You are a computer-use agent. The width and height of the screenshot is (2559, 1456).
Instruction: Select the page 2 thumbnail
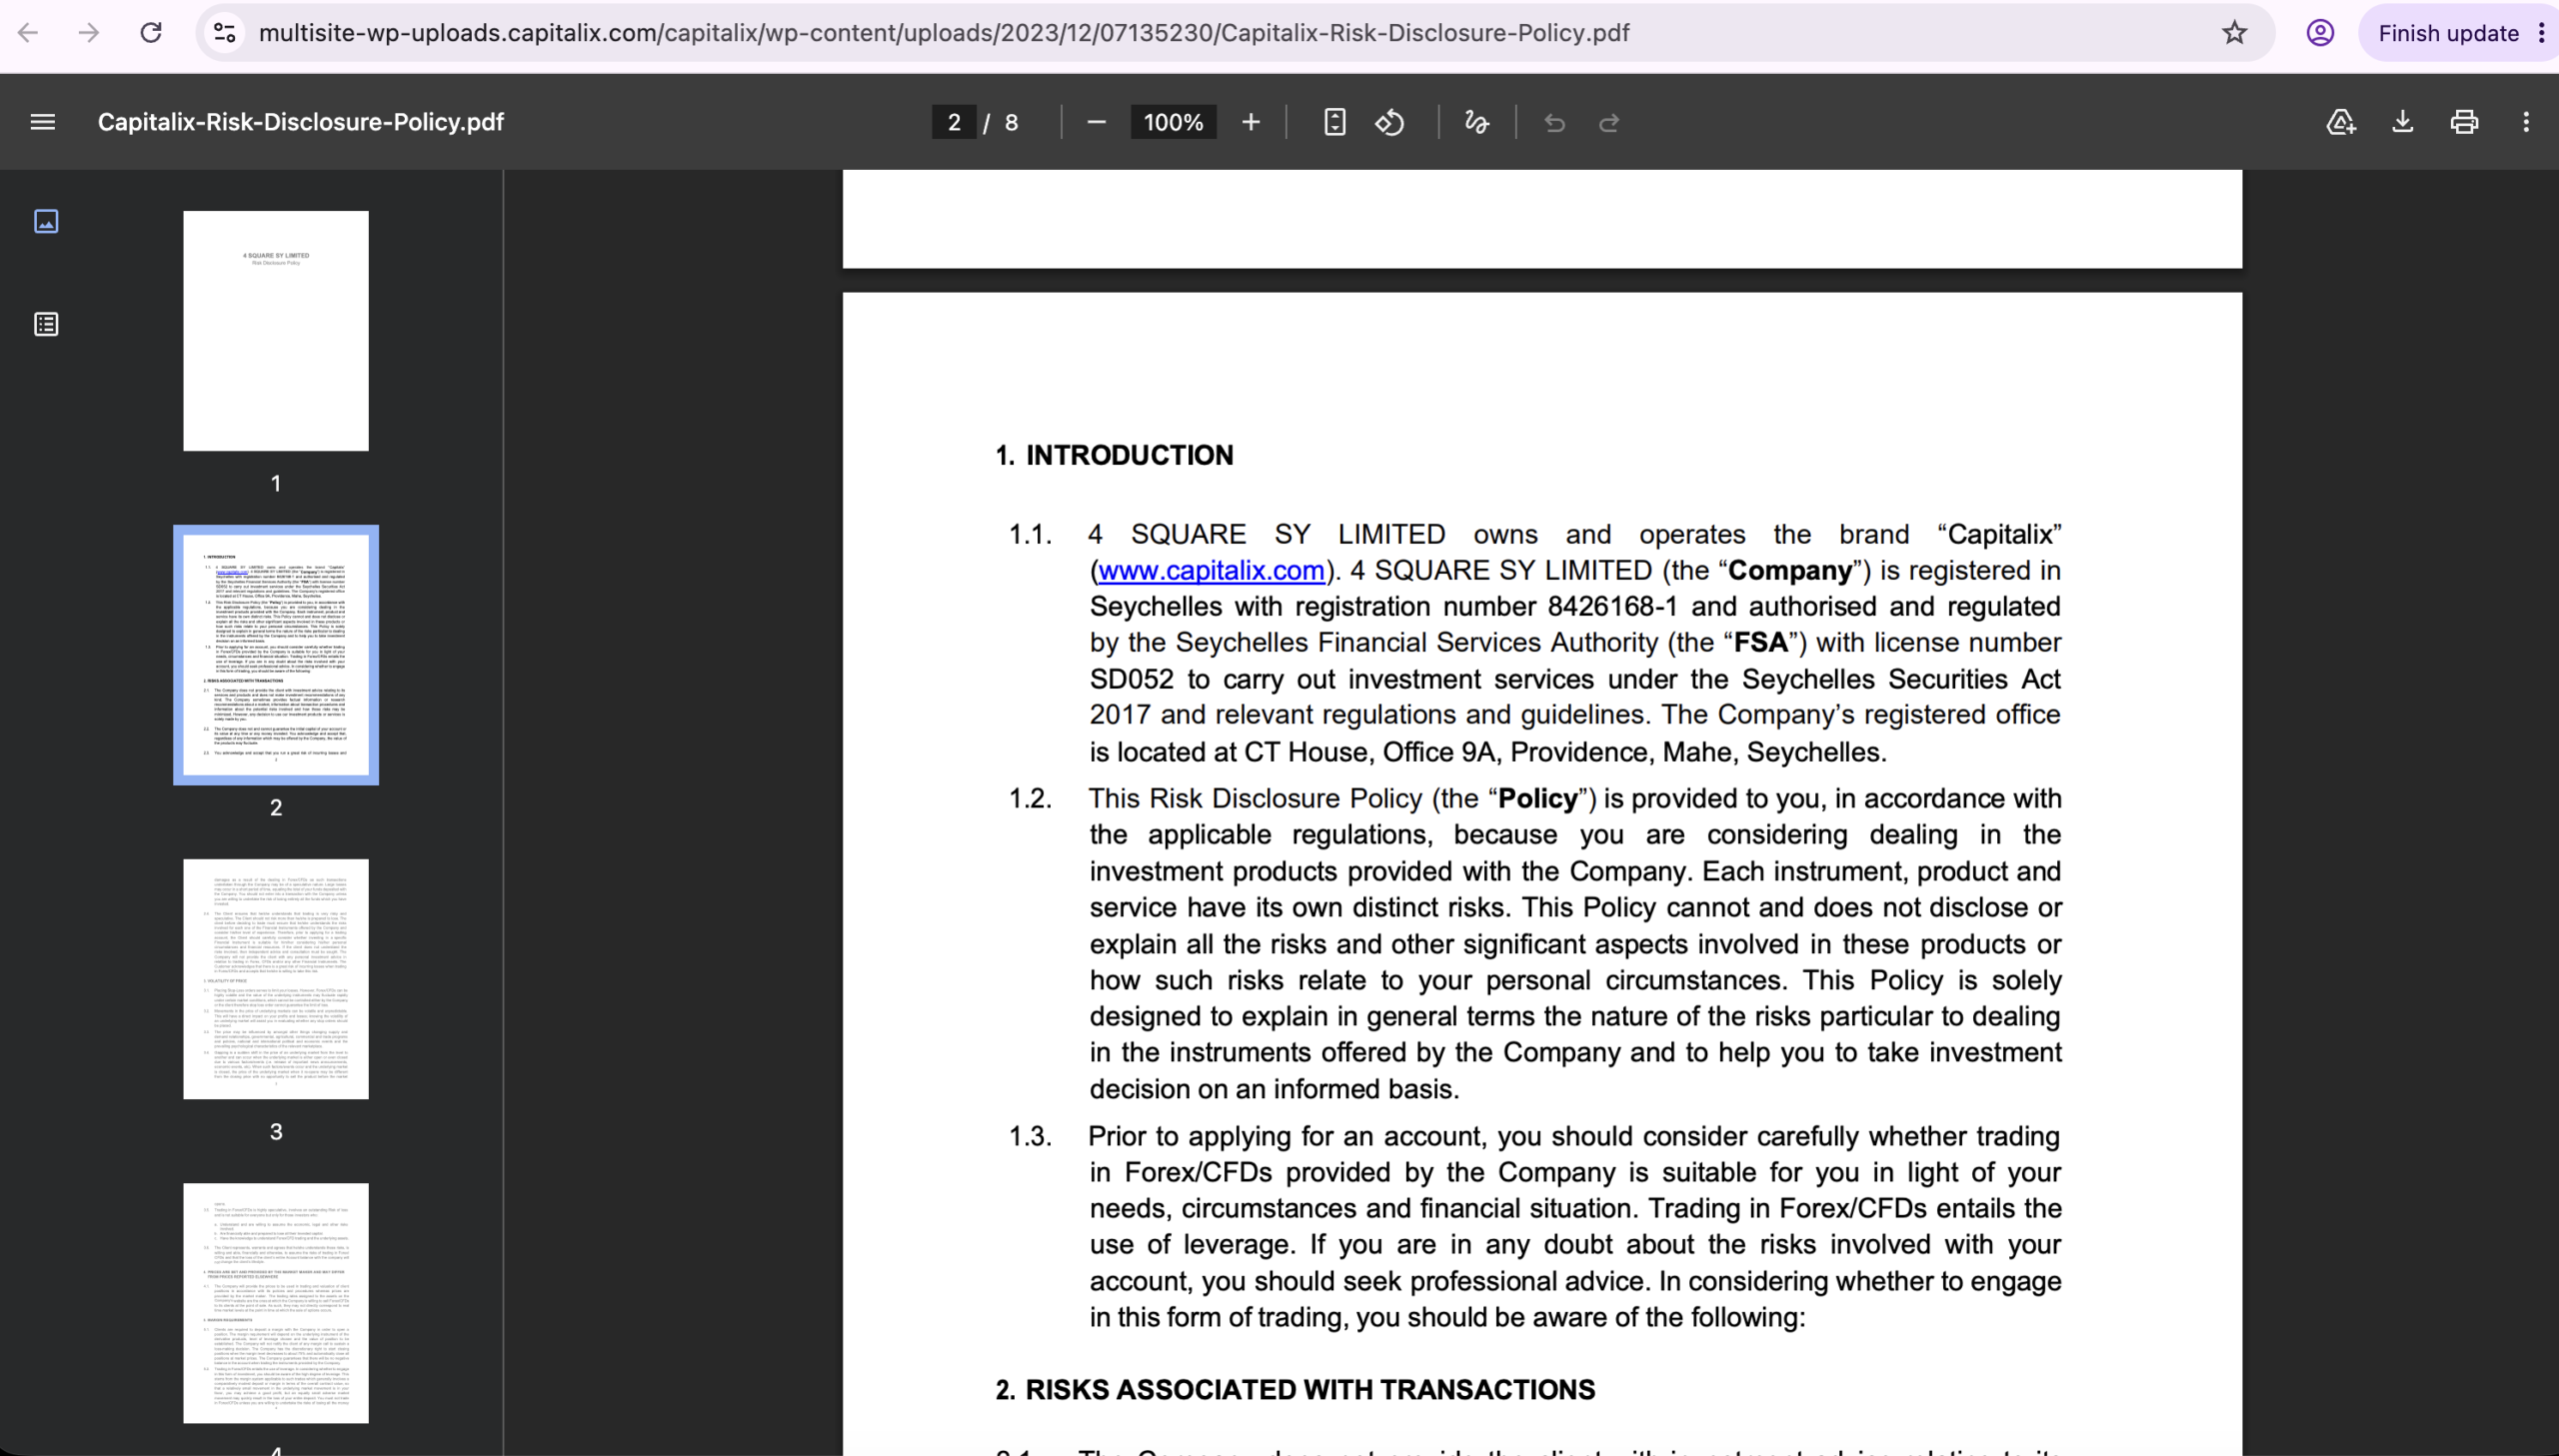click(276, 655)
